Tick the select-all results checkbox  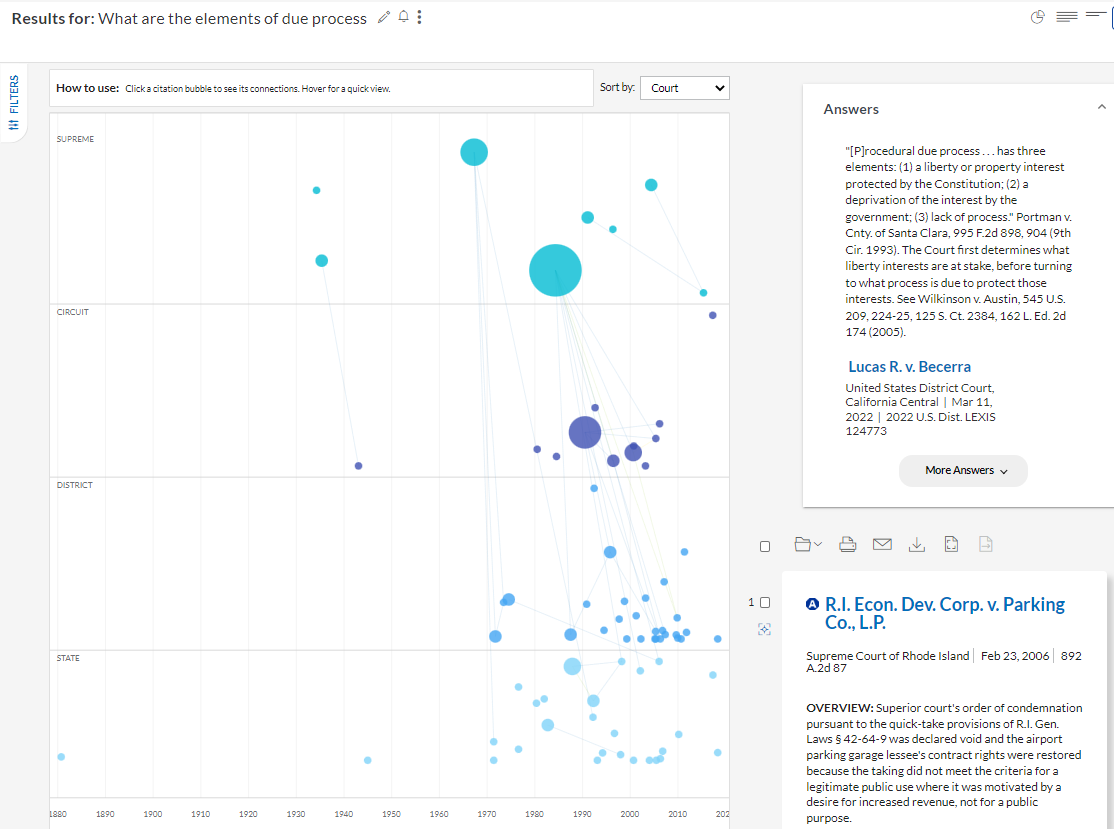765,546
